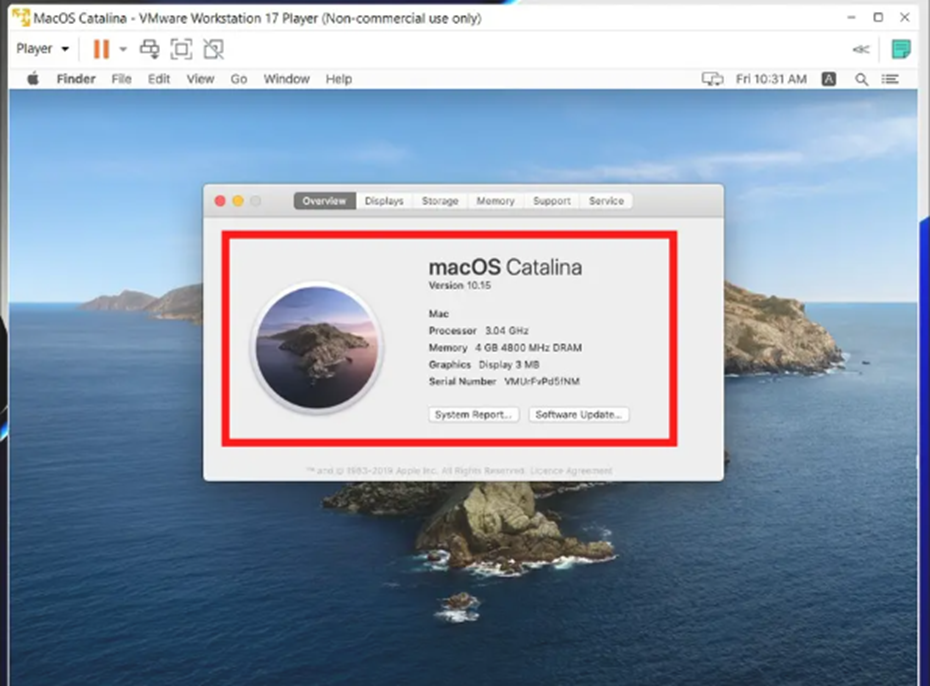Open the File menu
This screenshot has width=930, height=686.
pyautogui.click(x=122, y=79)
